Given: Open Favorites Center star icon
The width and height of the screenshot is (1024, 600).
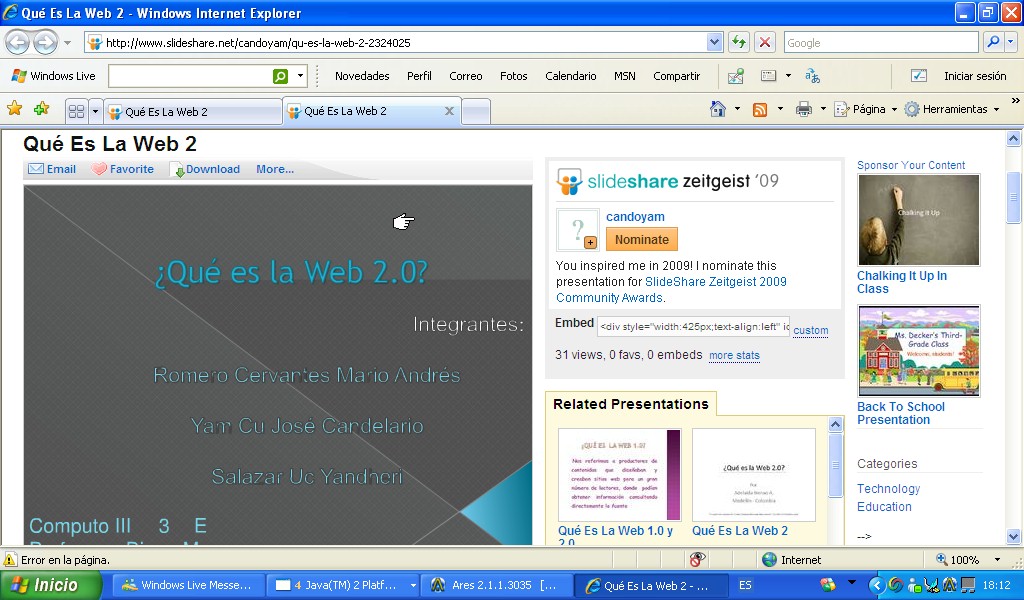Looking at the screenshot, I should point(15,109).
